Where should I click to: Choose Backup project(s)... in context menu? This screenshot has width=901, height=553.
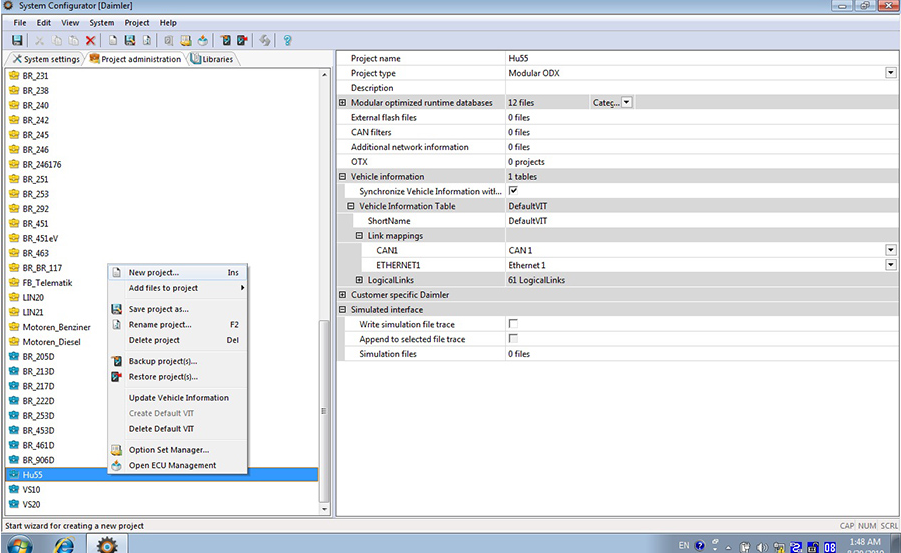point(178,361)
